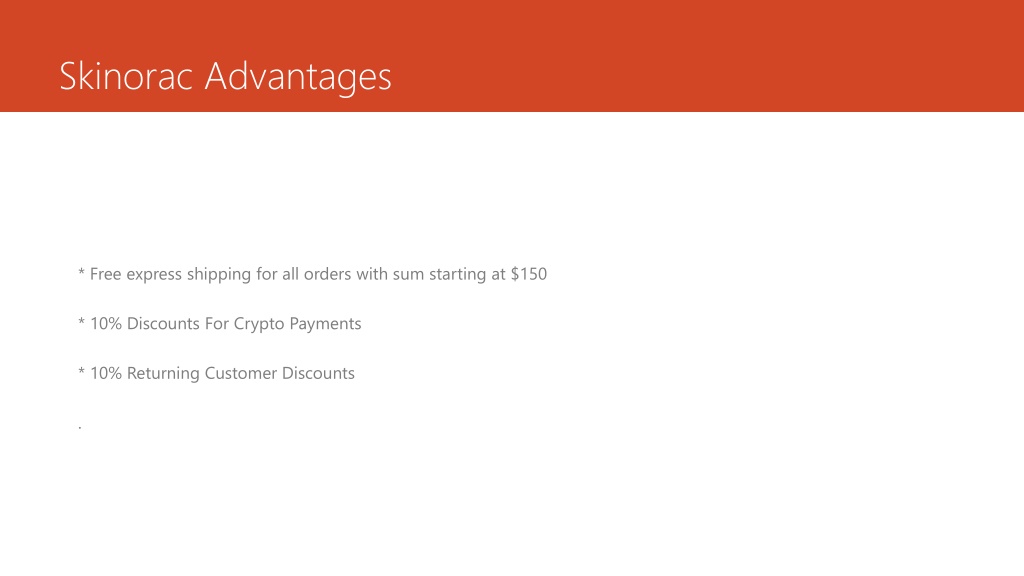1024x576 pixels.
Task: Select the Discounts For Crypto Payments line
Action: pos(219,324)
